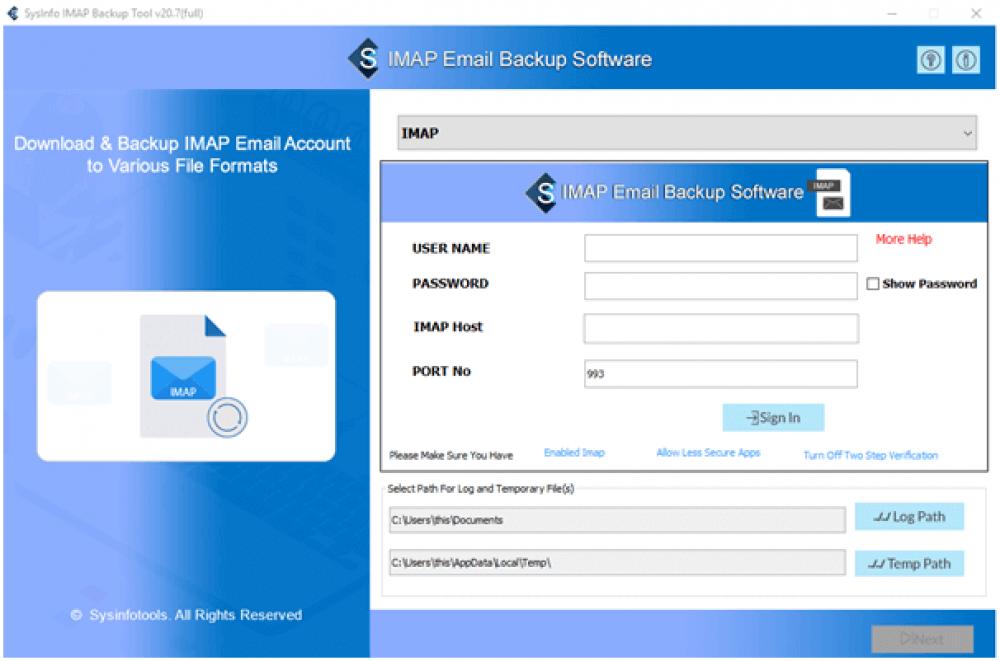Screen dimensions: 1000x661
Task: Click the SysInfo S logo in the header
Action: 367,59
